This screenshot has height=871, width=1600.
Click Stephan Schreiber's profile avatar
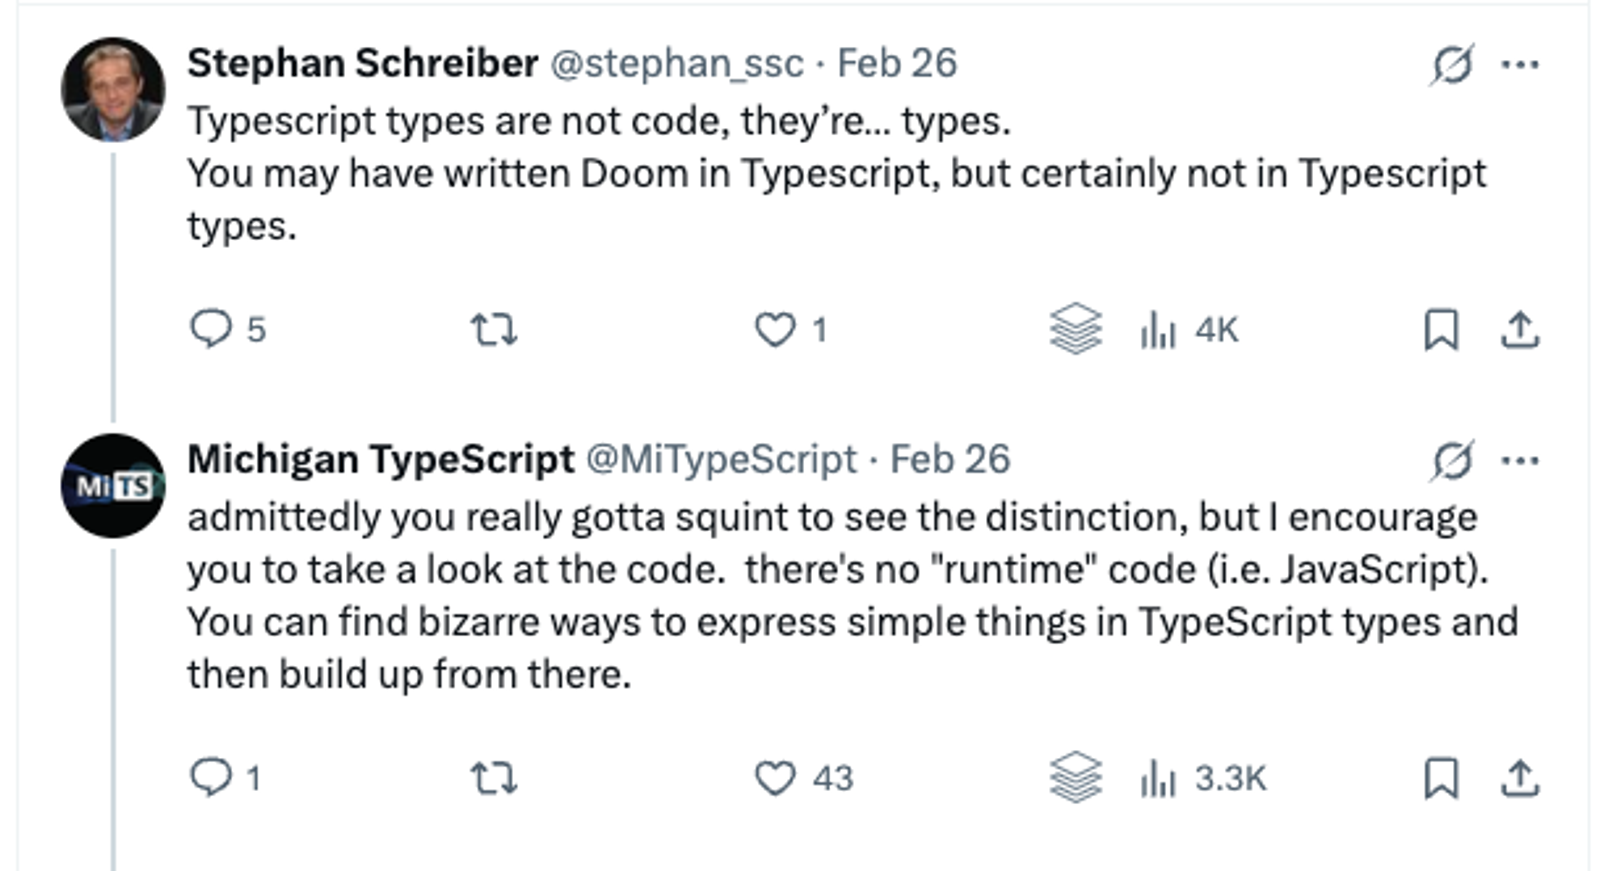tap(113, 89)
